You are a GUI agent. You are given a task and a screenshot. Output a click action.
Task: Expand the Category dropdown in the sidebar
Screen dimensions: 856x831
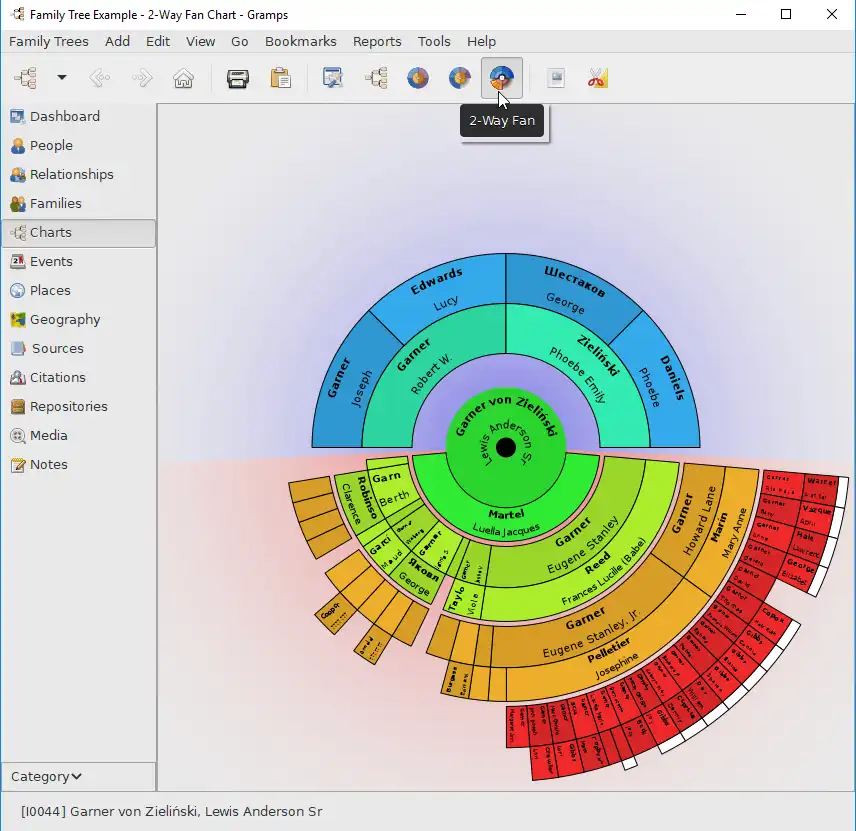[x=47, y=776]
